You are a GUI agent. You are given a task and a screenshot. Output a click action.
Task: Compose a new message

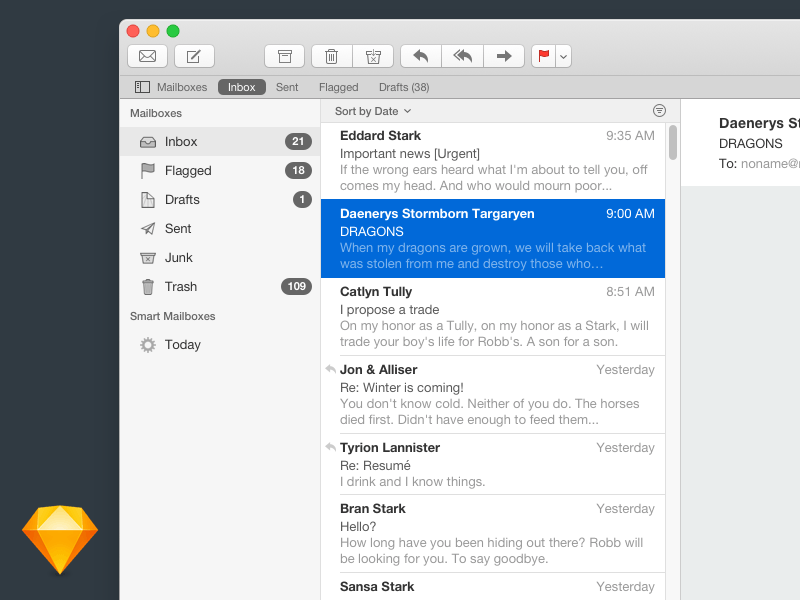pyautogui.click(x=193, y=56)
